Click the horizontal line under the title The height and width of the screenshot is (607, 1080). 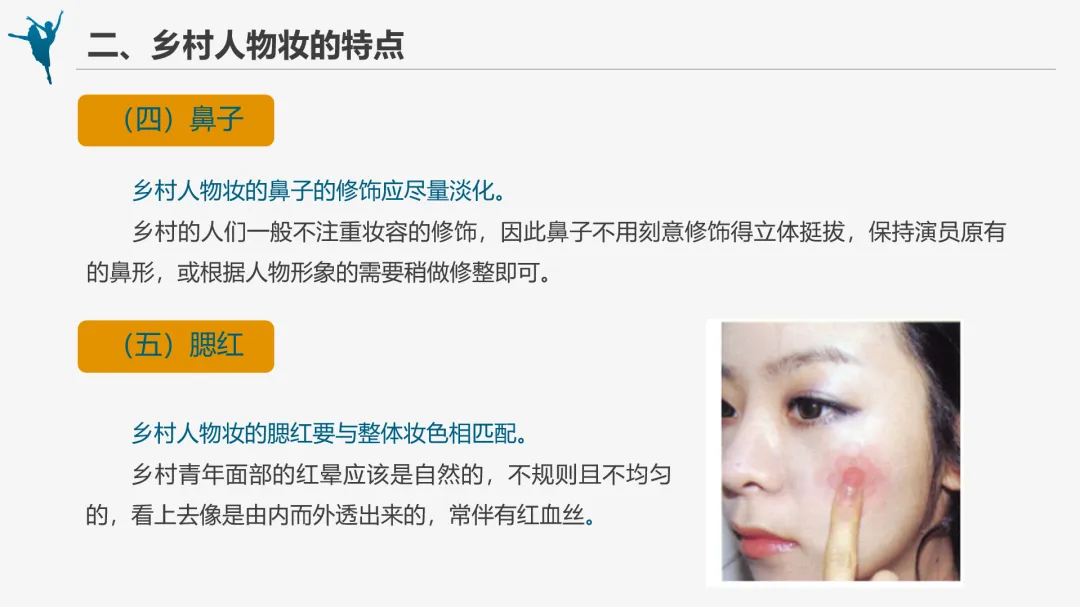[565, 70]
